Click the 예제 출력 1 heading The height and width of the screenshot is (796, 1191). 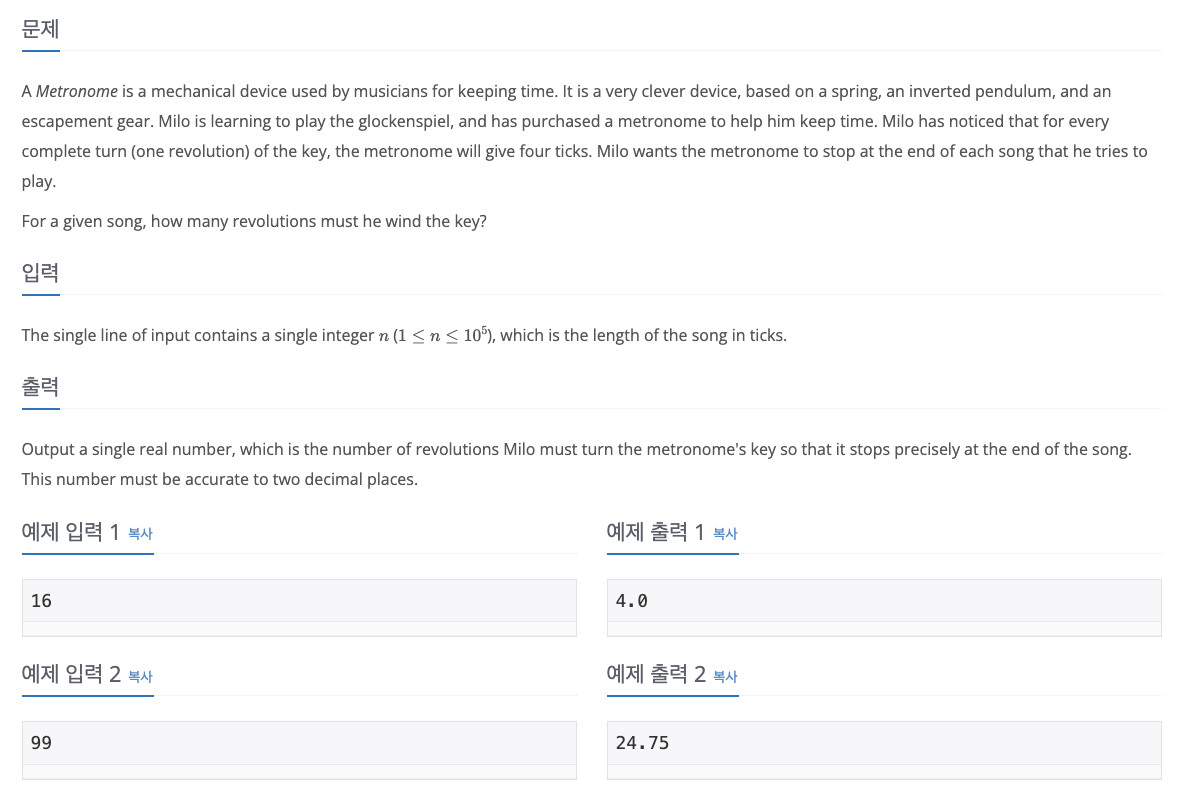(x=656, y=532)
